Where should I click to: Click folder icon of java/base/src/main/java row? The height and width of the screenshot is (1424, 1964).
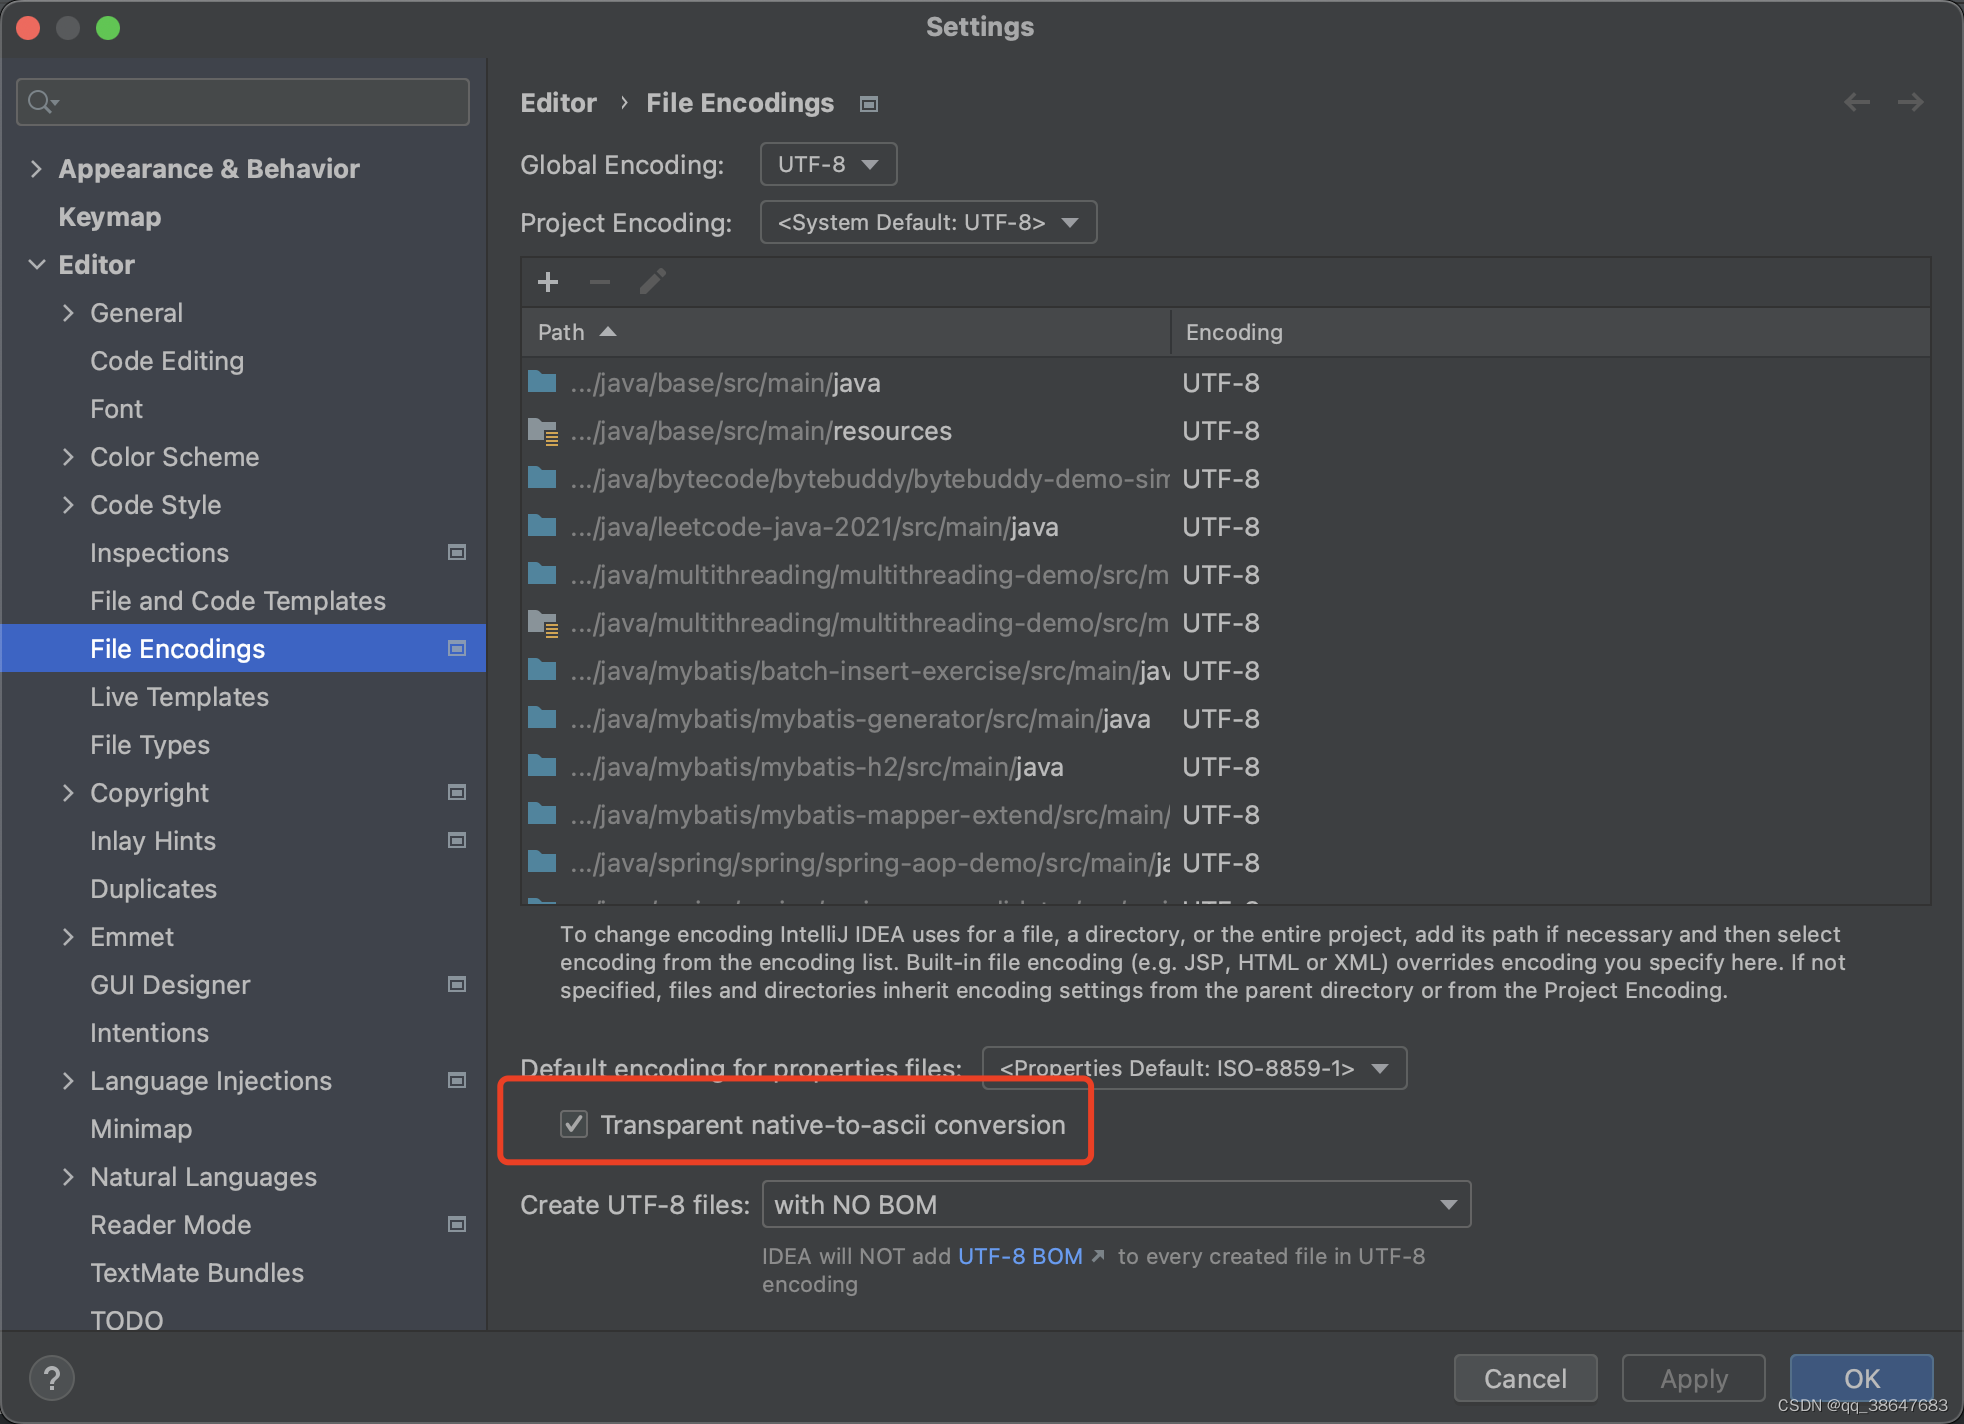(542, 382)
